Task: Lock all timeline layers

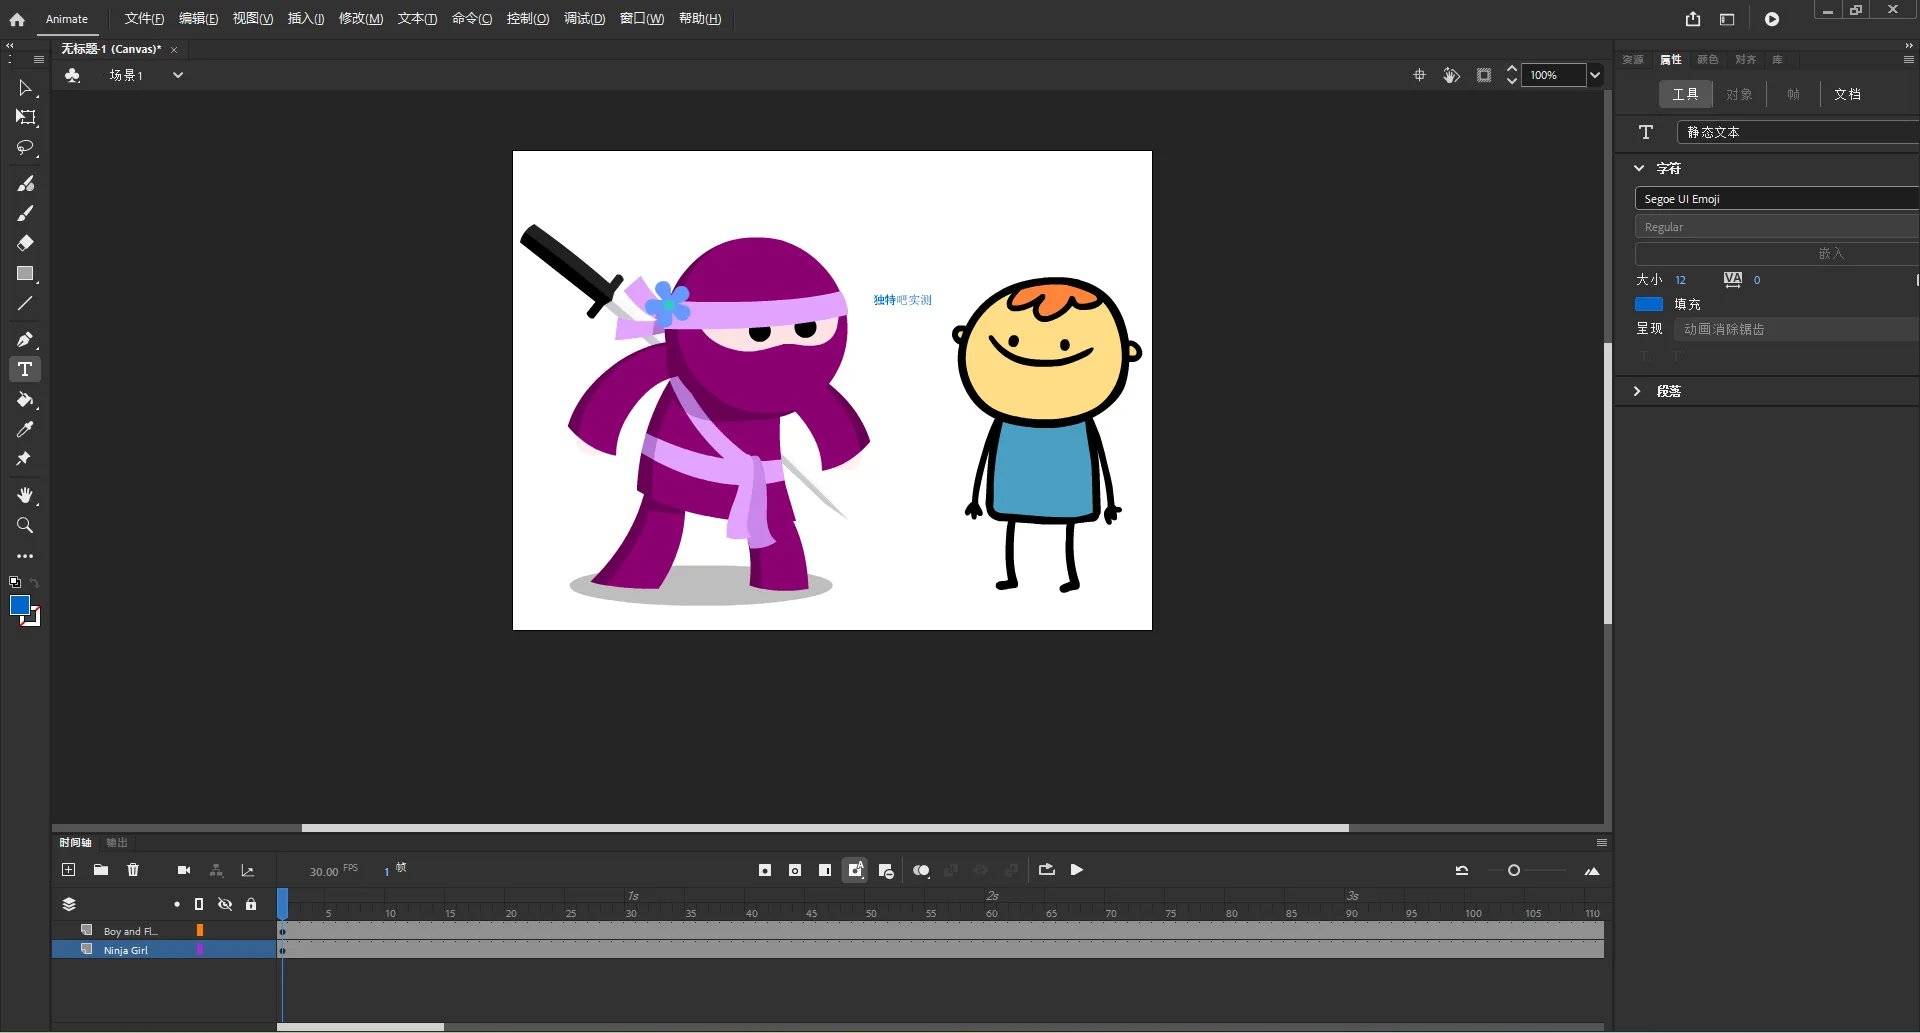Action: point(251,904)
